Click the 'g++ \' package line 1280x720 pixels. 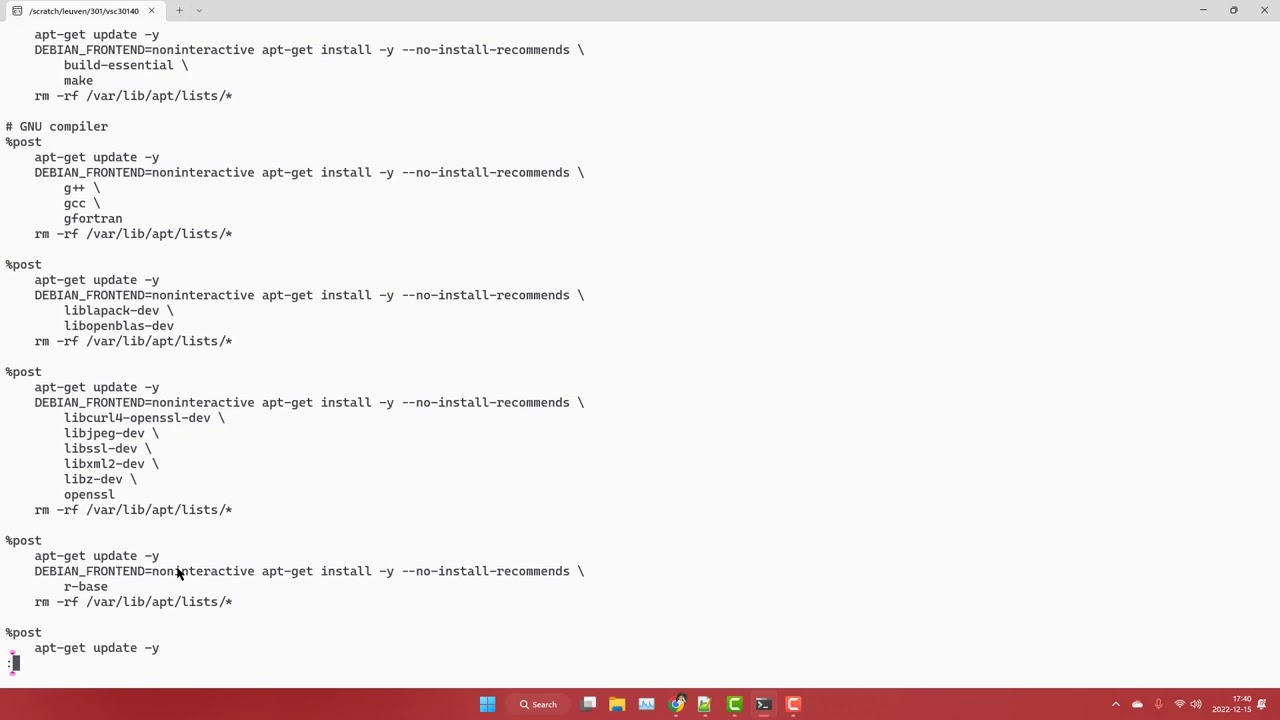point(82,188)
